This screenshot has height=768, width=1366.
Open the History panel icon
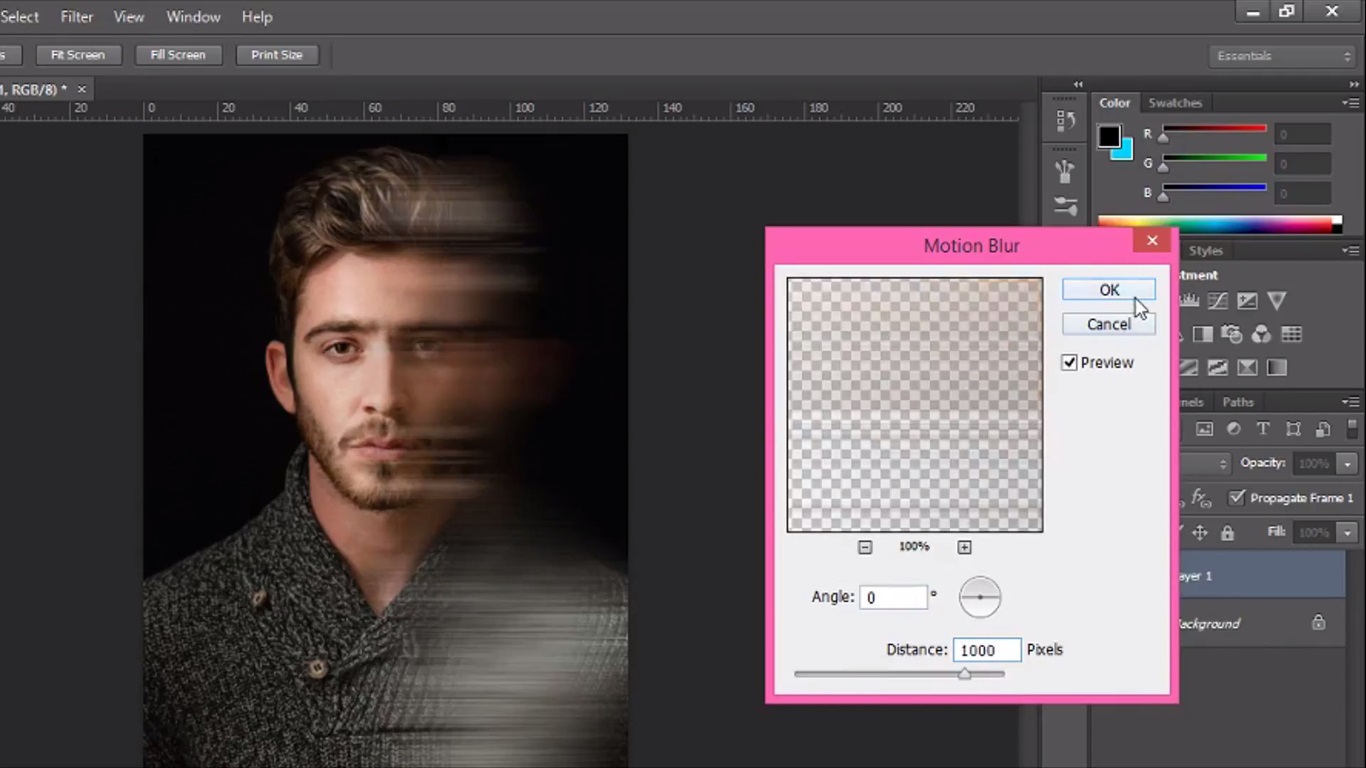(x=1065, y=120)
